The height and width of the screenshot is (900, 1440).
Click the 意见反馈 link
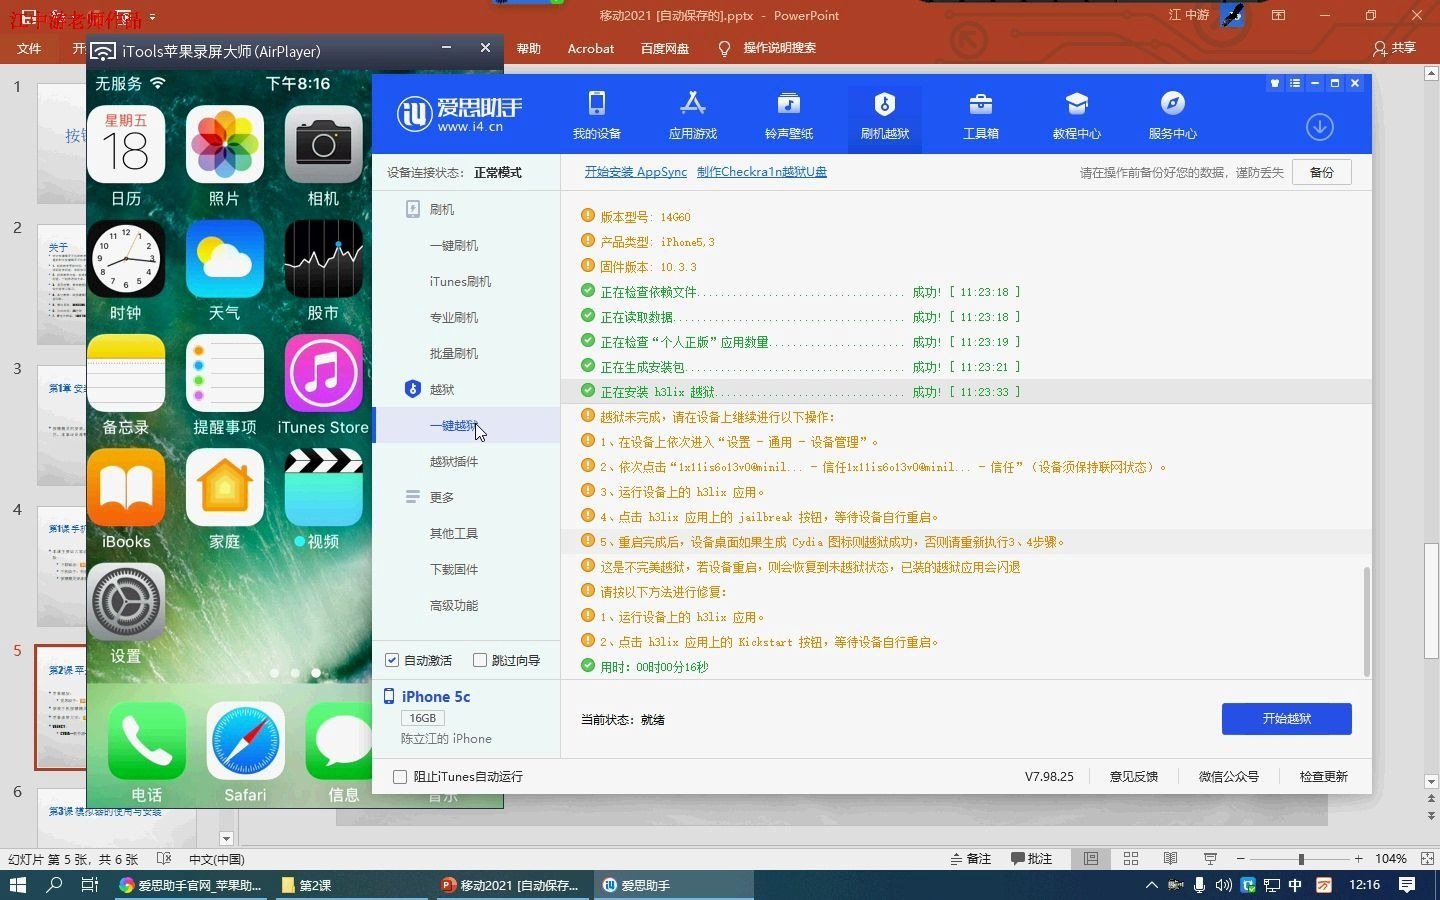coord(1134,777)
